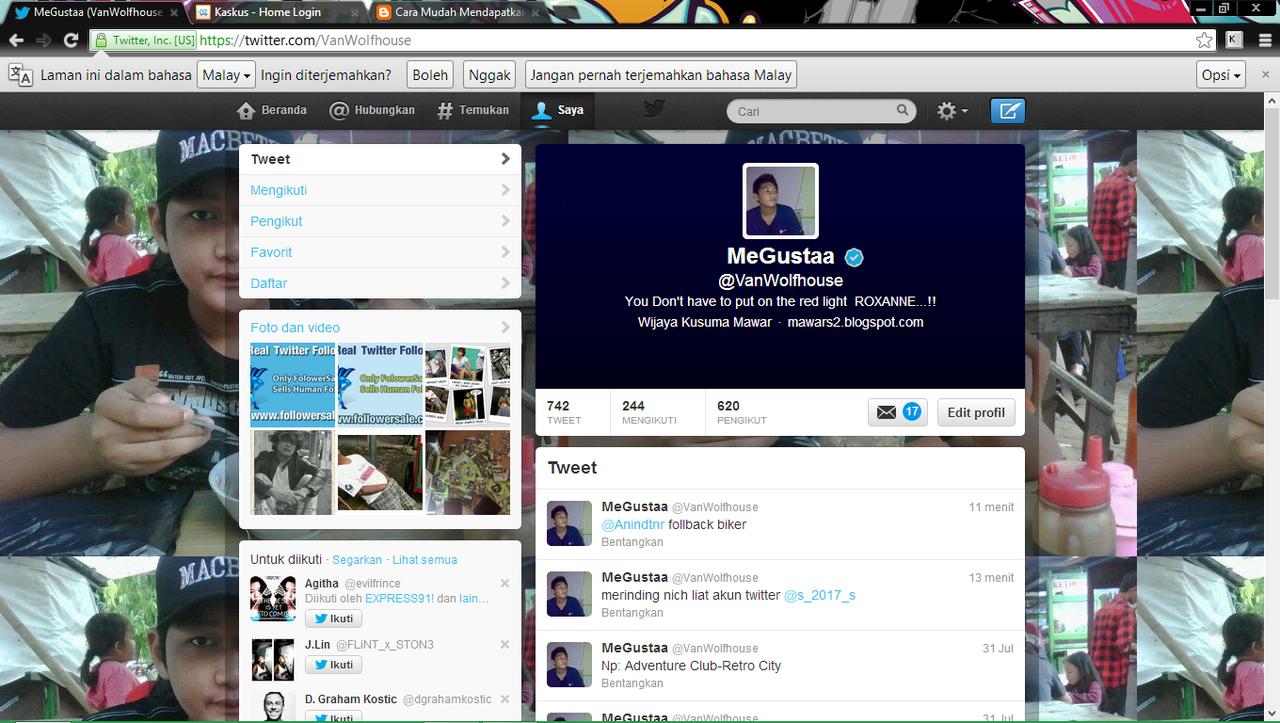Follow Agitha with the Ikuti button
The image size is (1280, 723).
click(x=333, y=619)
